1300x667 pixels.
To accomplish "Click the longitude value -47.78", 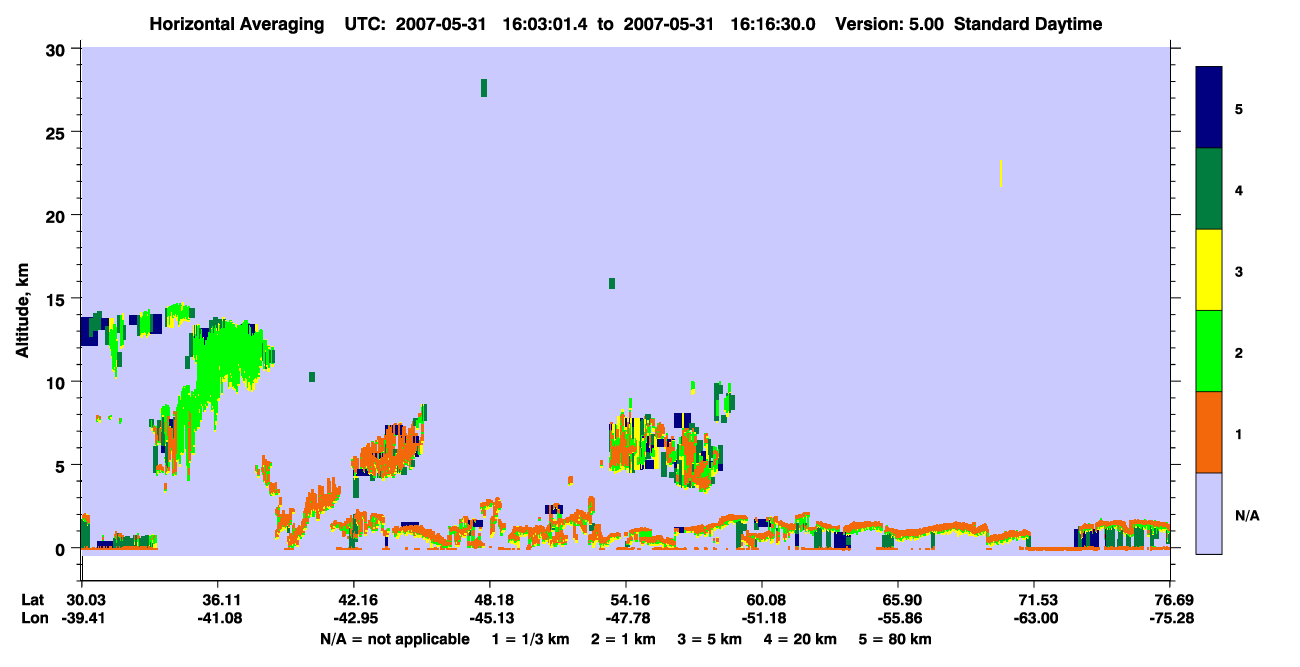I will pyautogui.click(x=626, y=618).
